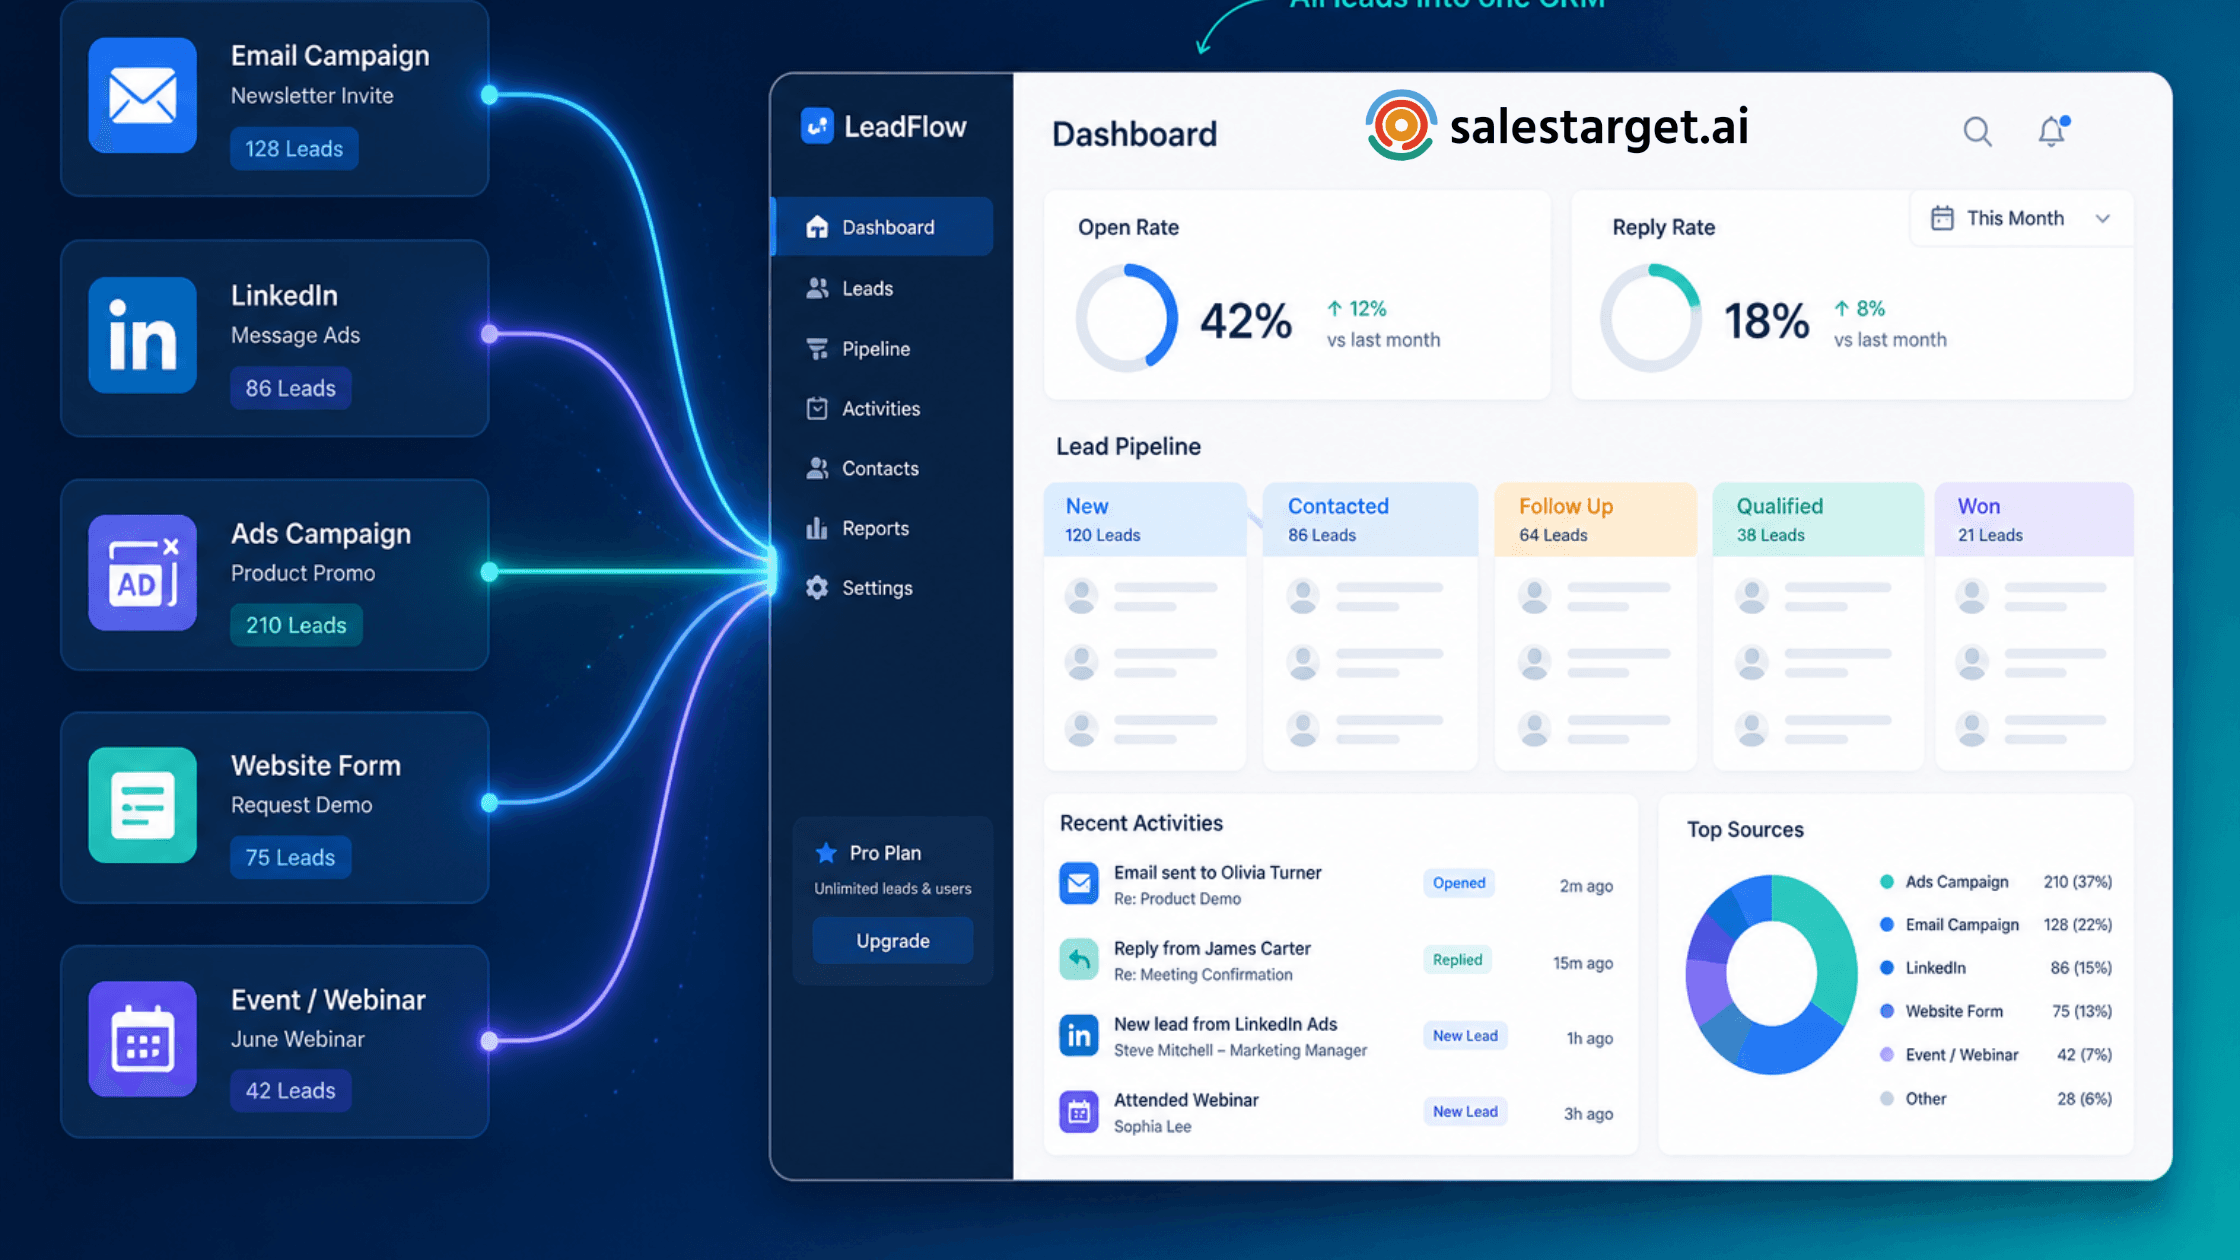Image resolution: width=2240 pixels, height=1260 pixels.
Task: Click the '42%' open rate value
Action: pos(1246,321)
